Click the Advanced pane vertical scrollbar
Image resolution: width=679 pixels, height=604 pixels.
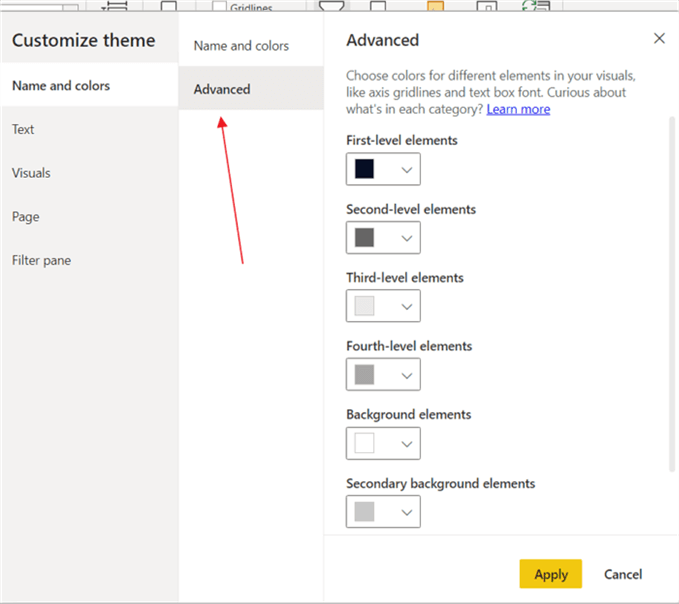point(672,294)
